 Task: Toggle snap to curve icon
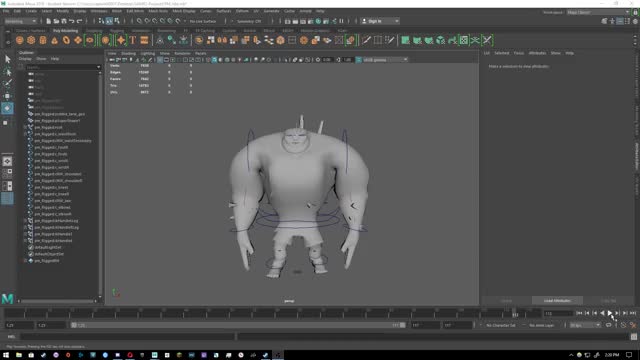(x=147, y=21)
